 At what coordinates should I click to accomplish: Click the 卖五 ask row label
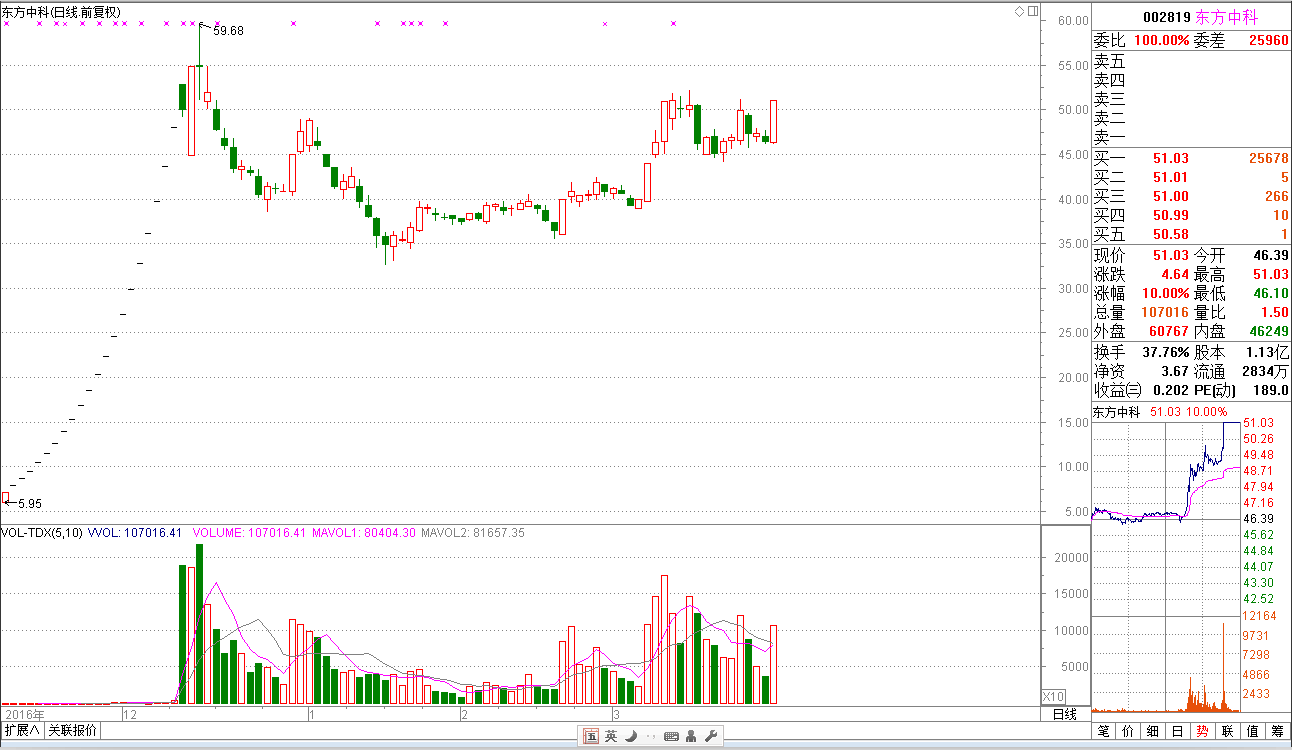tap(1110, 62)
